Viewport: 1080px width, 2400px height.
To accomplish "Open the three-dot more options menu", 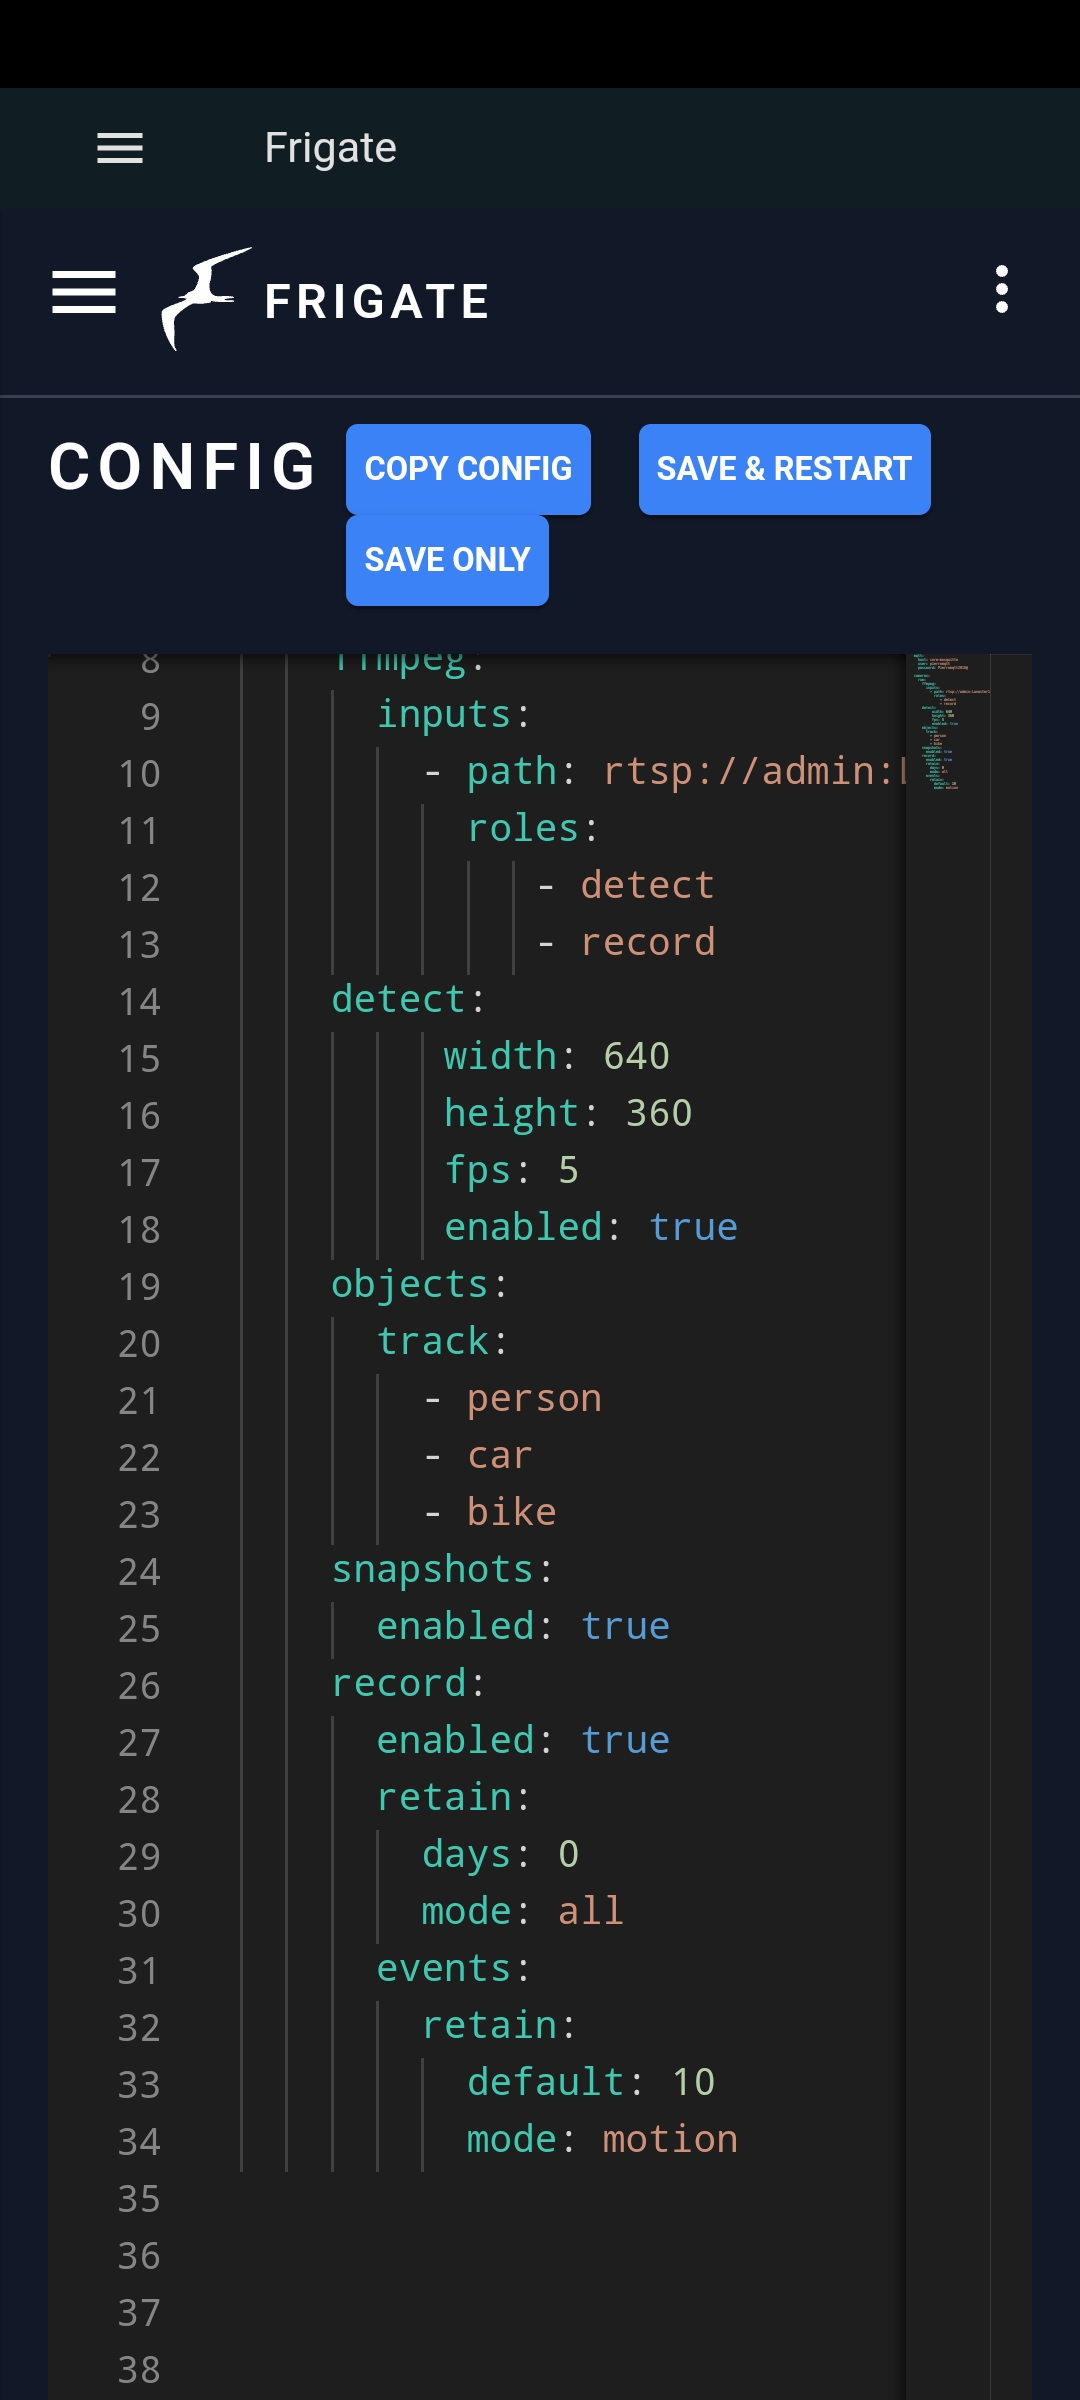I will (x=1001, y=290).
